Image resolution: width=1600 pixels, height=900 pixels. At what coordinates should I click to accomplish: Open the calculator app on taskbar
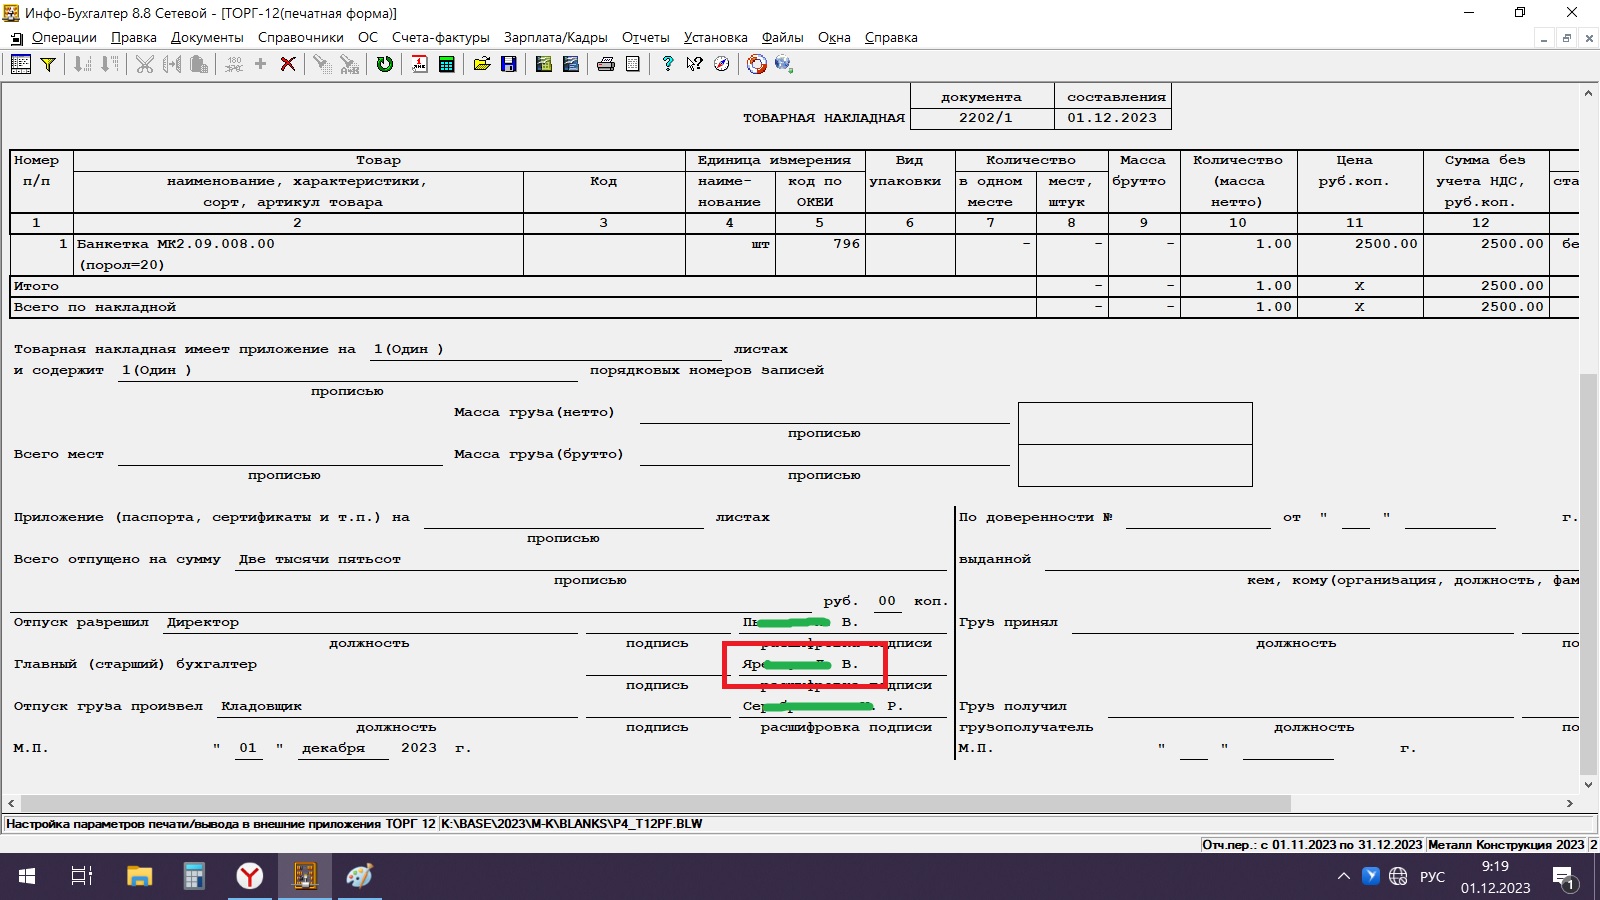point(194,877)
